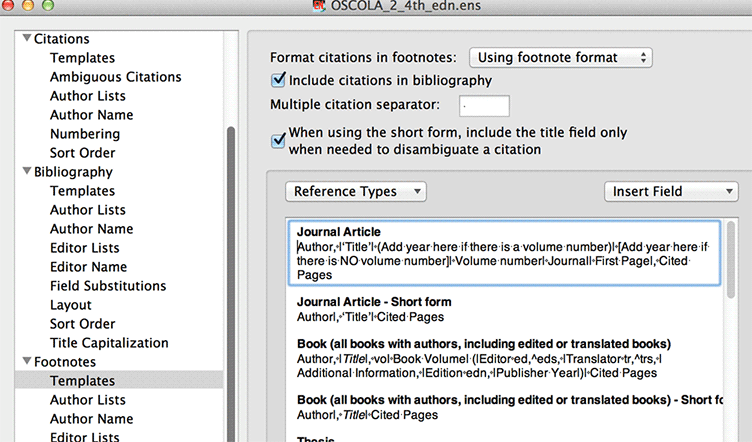The image size is (752, 442).
Task: Select Editor Name under Bibliography
Action: click(x=88, y=267)
